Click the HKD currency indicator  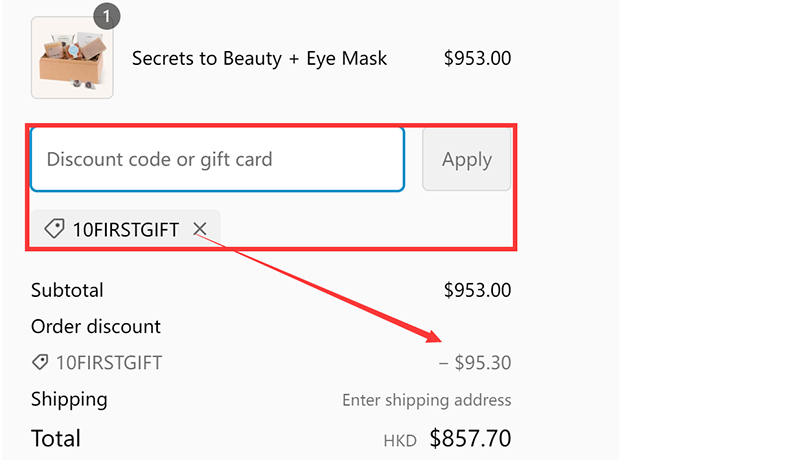click(399, 440)
